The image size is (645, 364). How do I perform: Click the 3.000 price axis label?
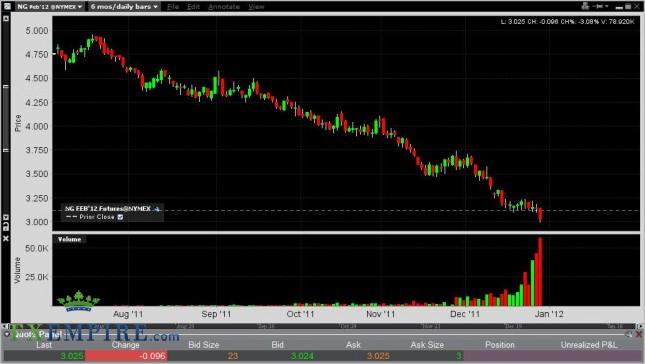(x=37, y=222)
